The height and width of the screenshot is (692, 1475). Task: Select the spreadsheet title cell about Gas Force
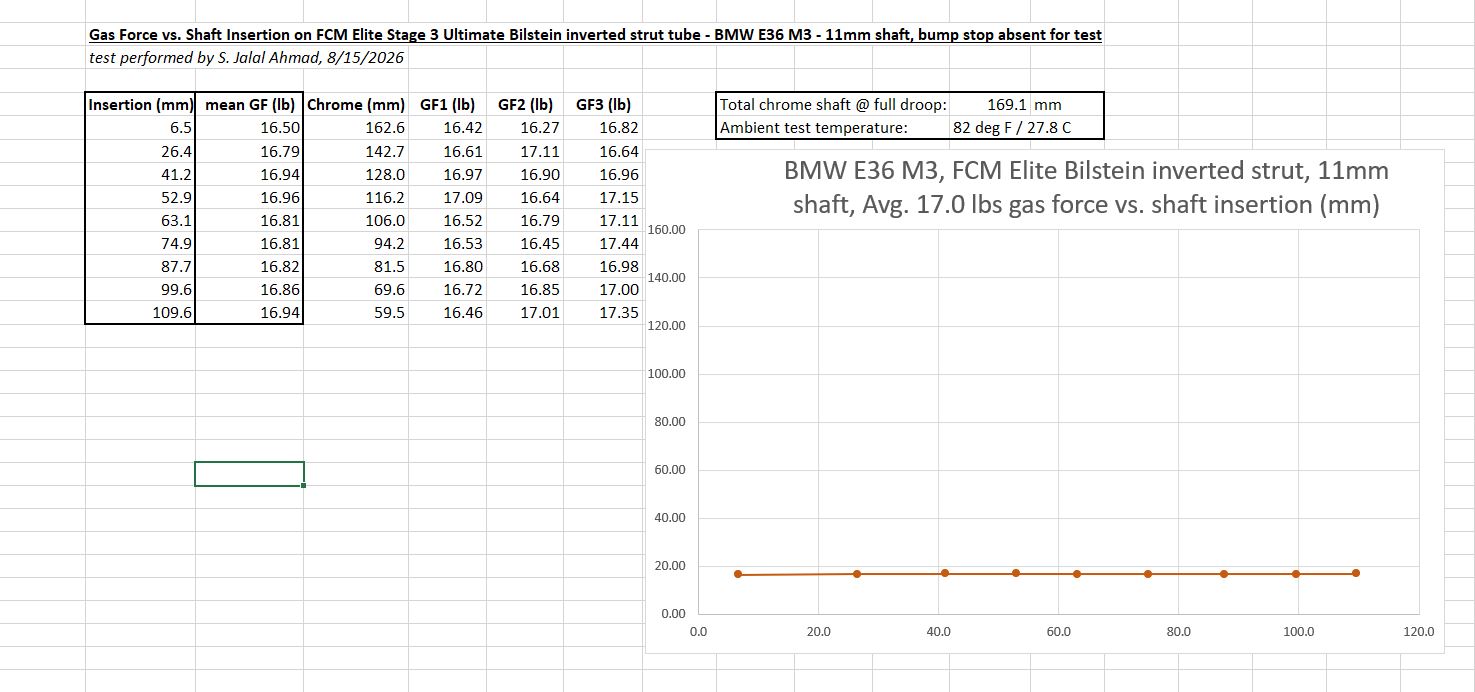[595, 35]
